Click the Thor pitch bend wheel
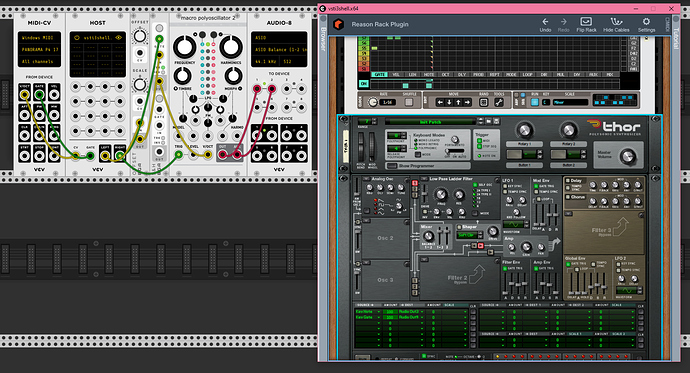The image size is (690, 373). point(361,147)
